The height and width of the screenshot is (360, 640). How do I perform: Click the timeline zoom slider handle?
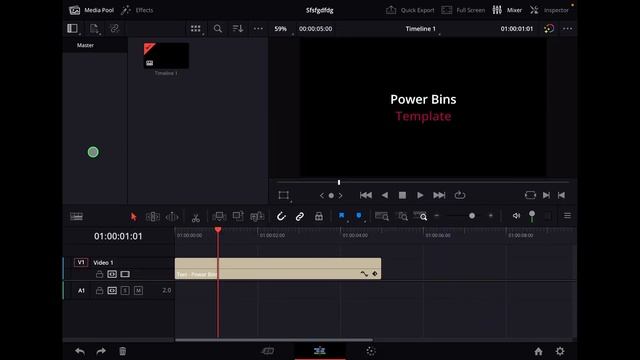(472, 216)
